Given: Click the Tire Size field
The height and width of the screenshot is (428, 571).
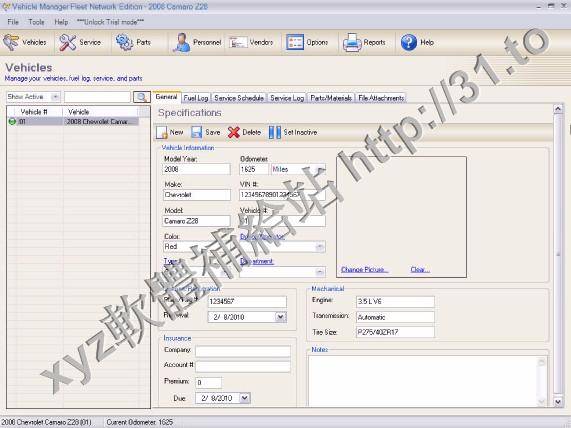Looking at the screenshot, I should point(395,332).
